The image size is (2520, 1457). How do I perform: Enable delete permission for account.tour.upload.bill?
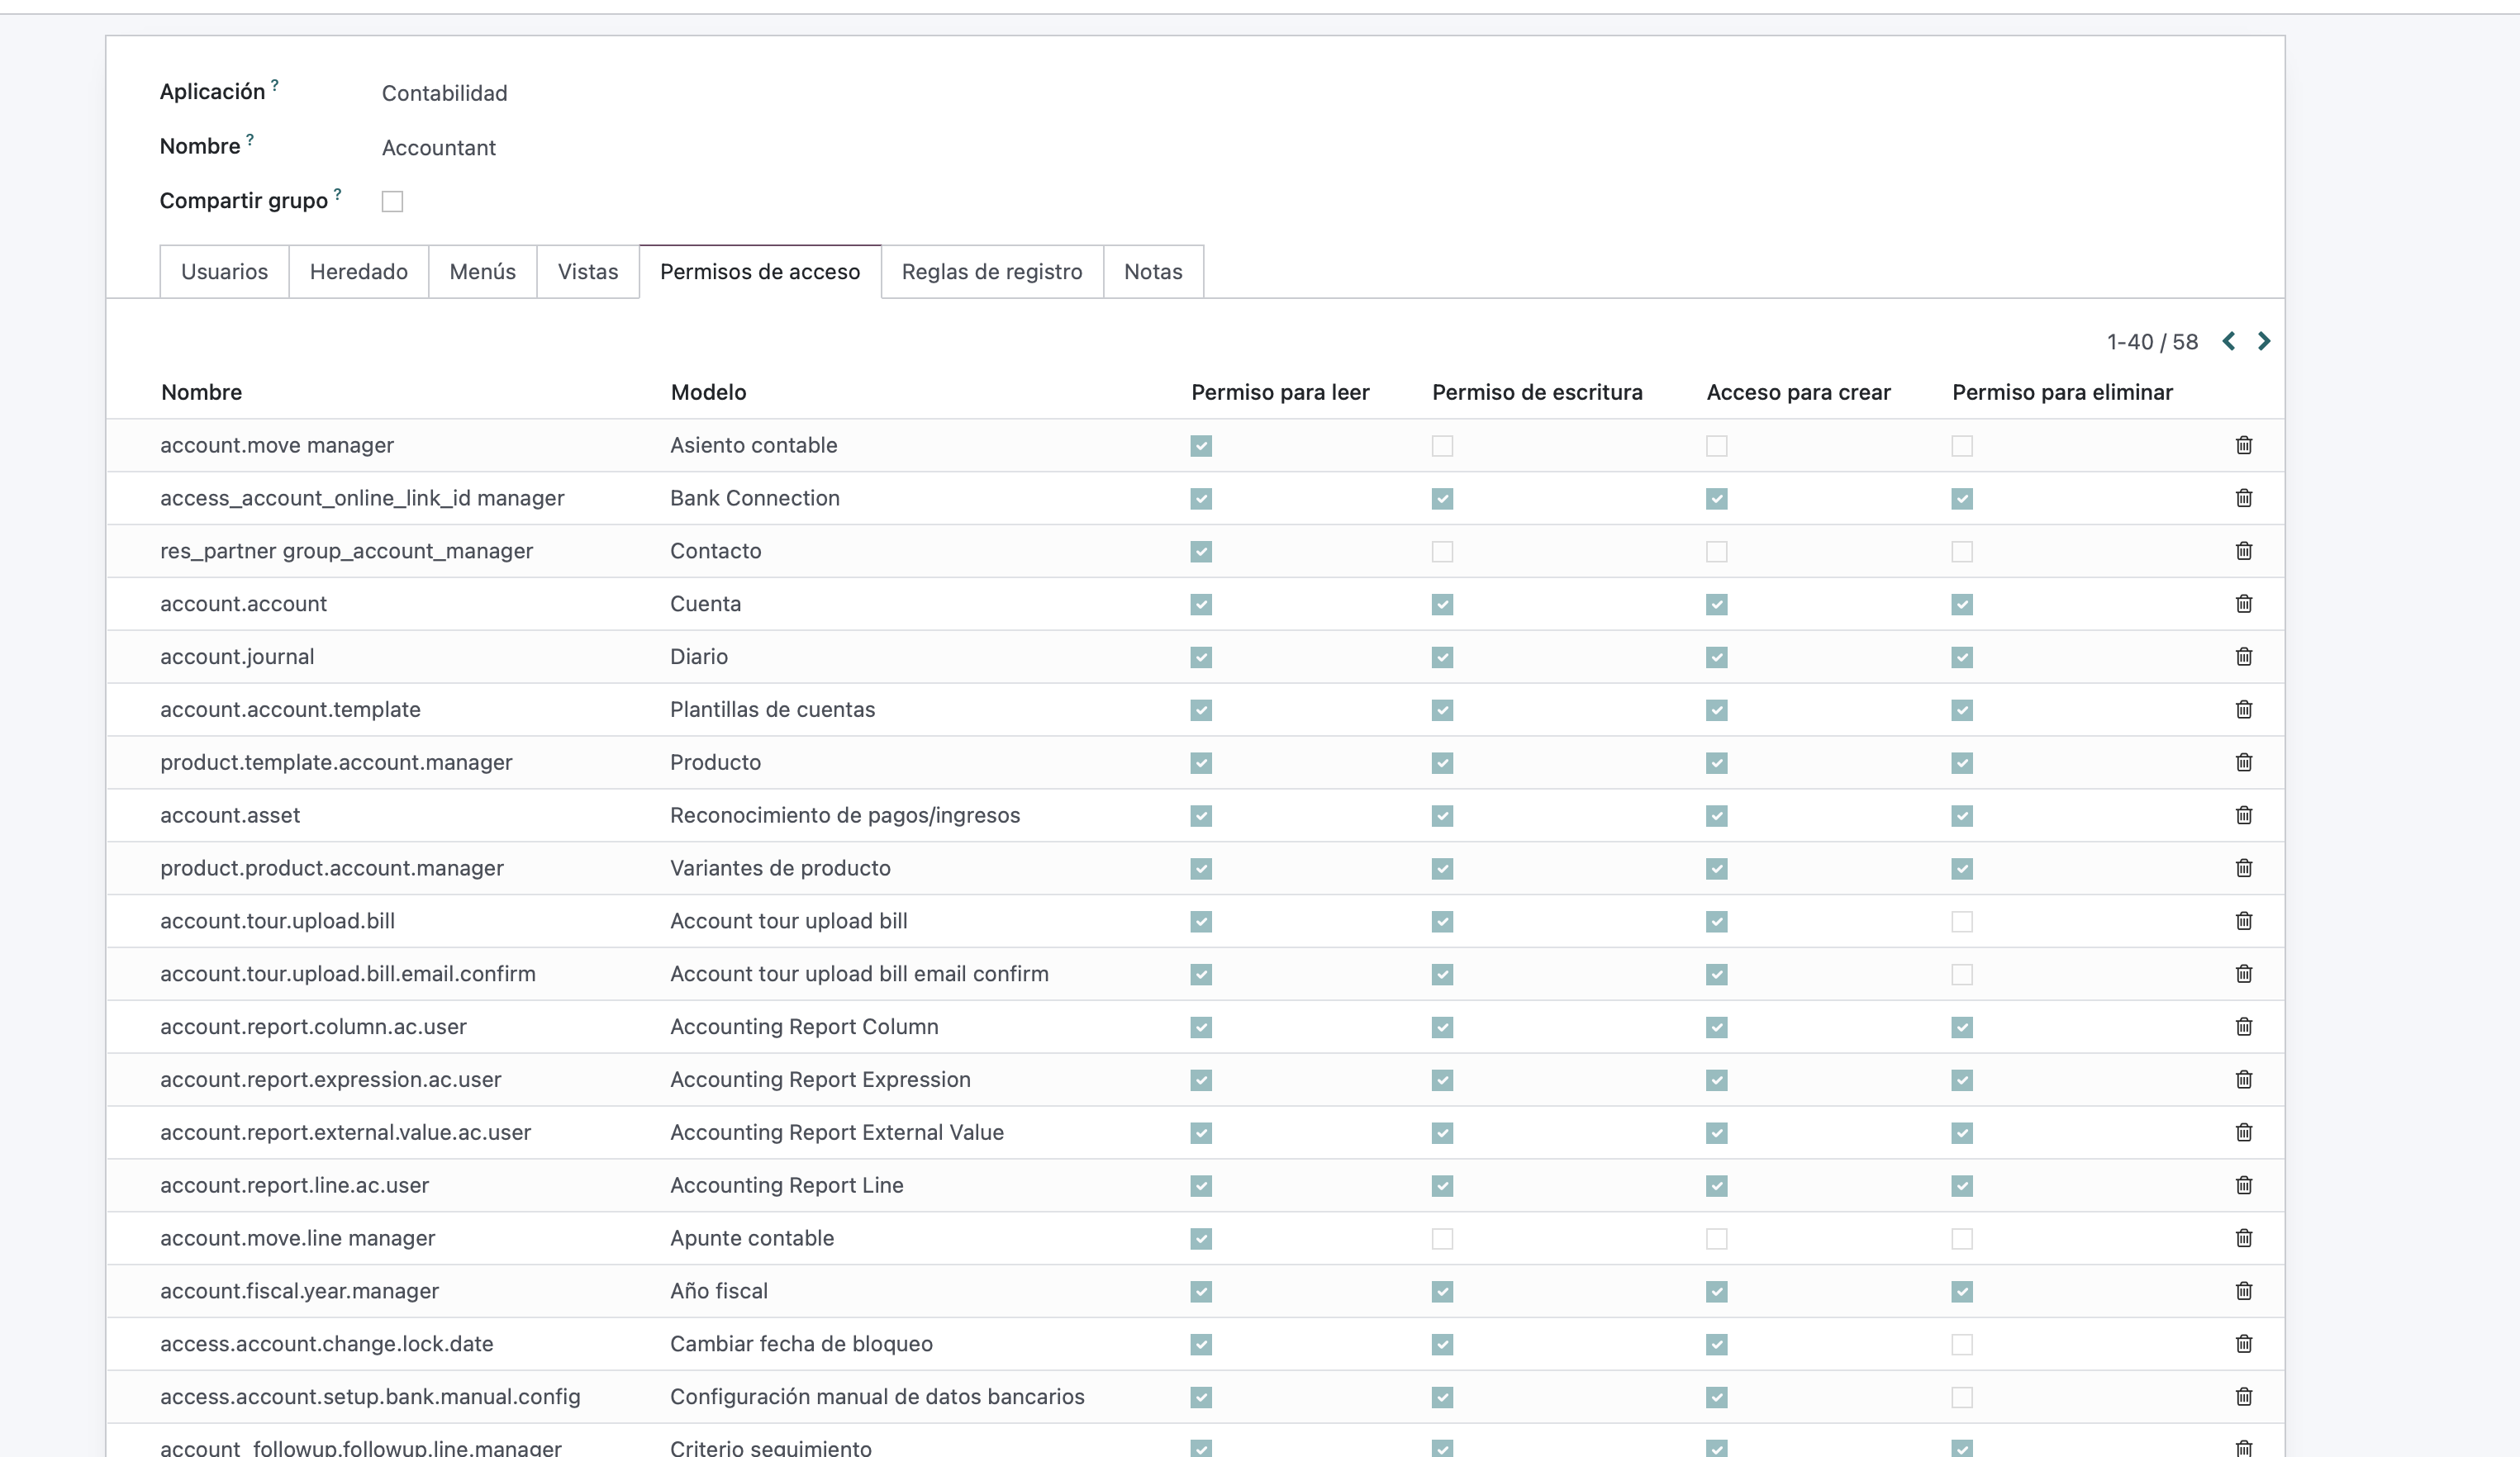click(1962, 922)
